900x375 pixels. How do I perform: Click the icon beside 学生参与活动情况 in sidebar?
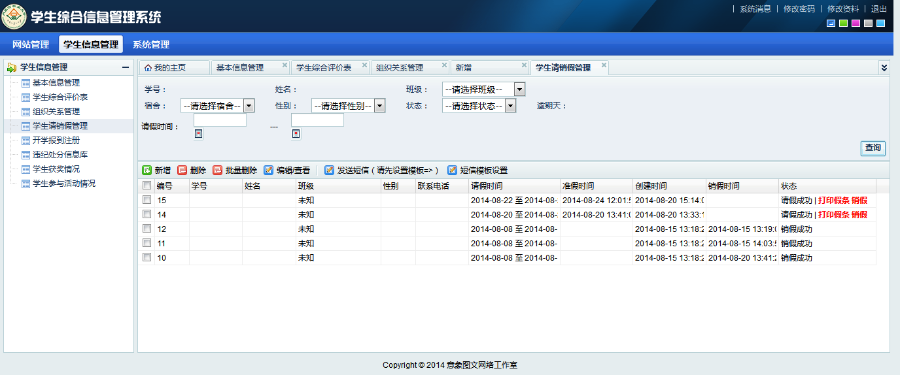pyautogui.click(x=25, y=184)
